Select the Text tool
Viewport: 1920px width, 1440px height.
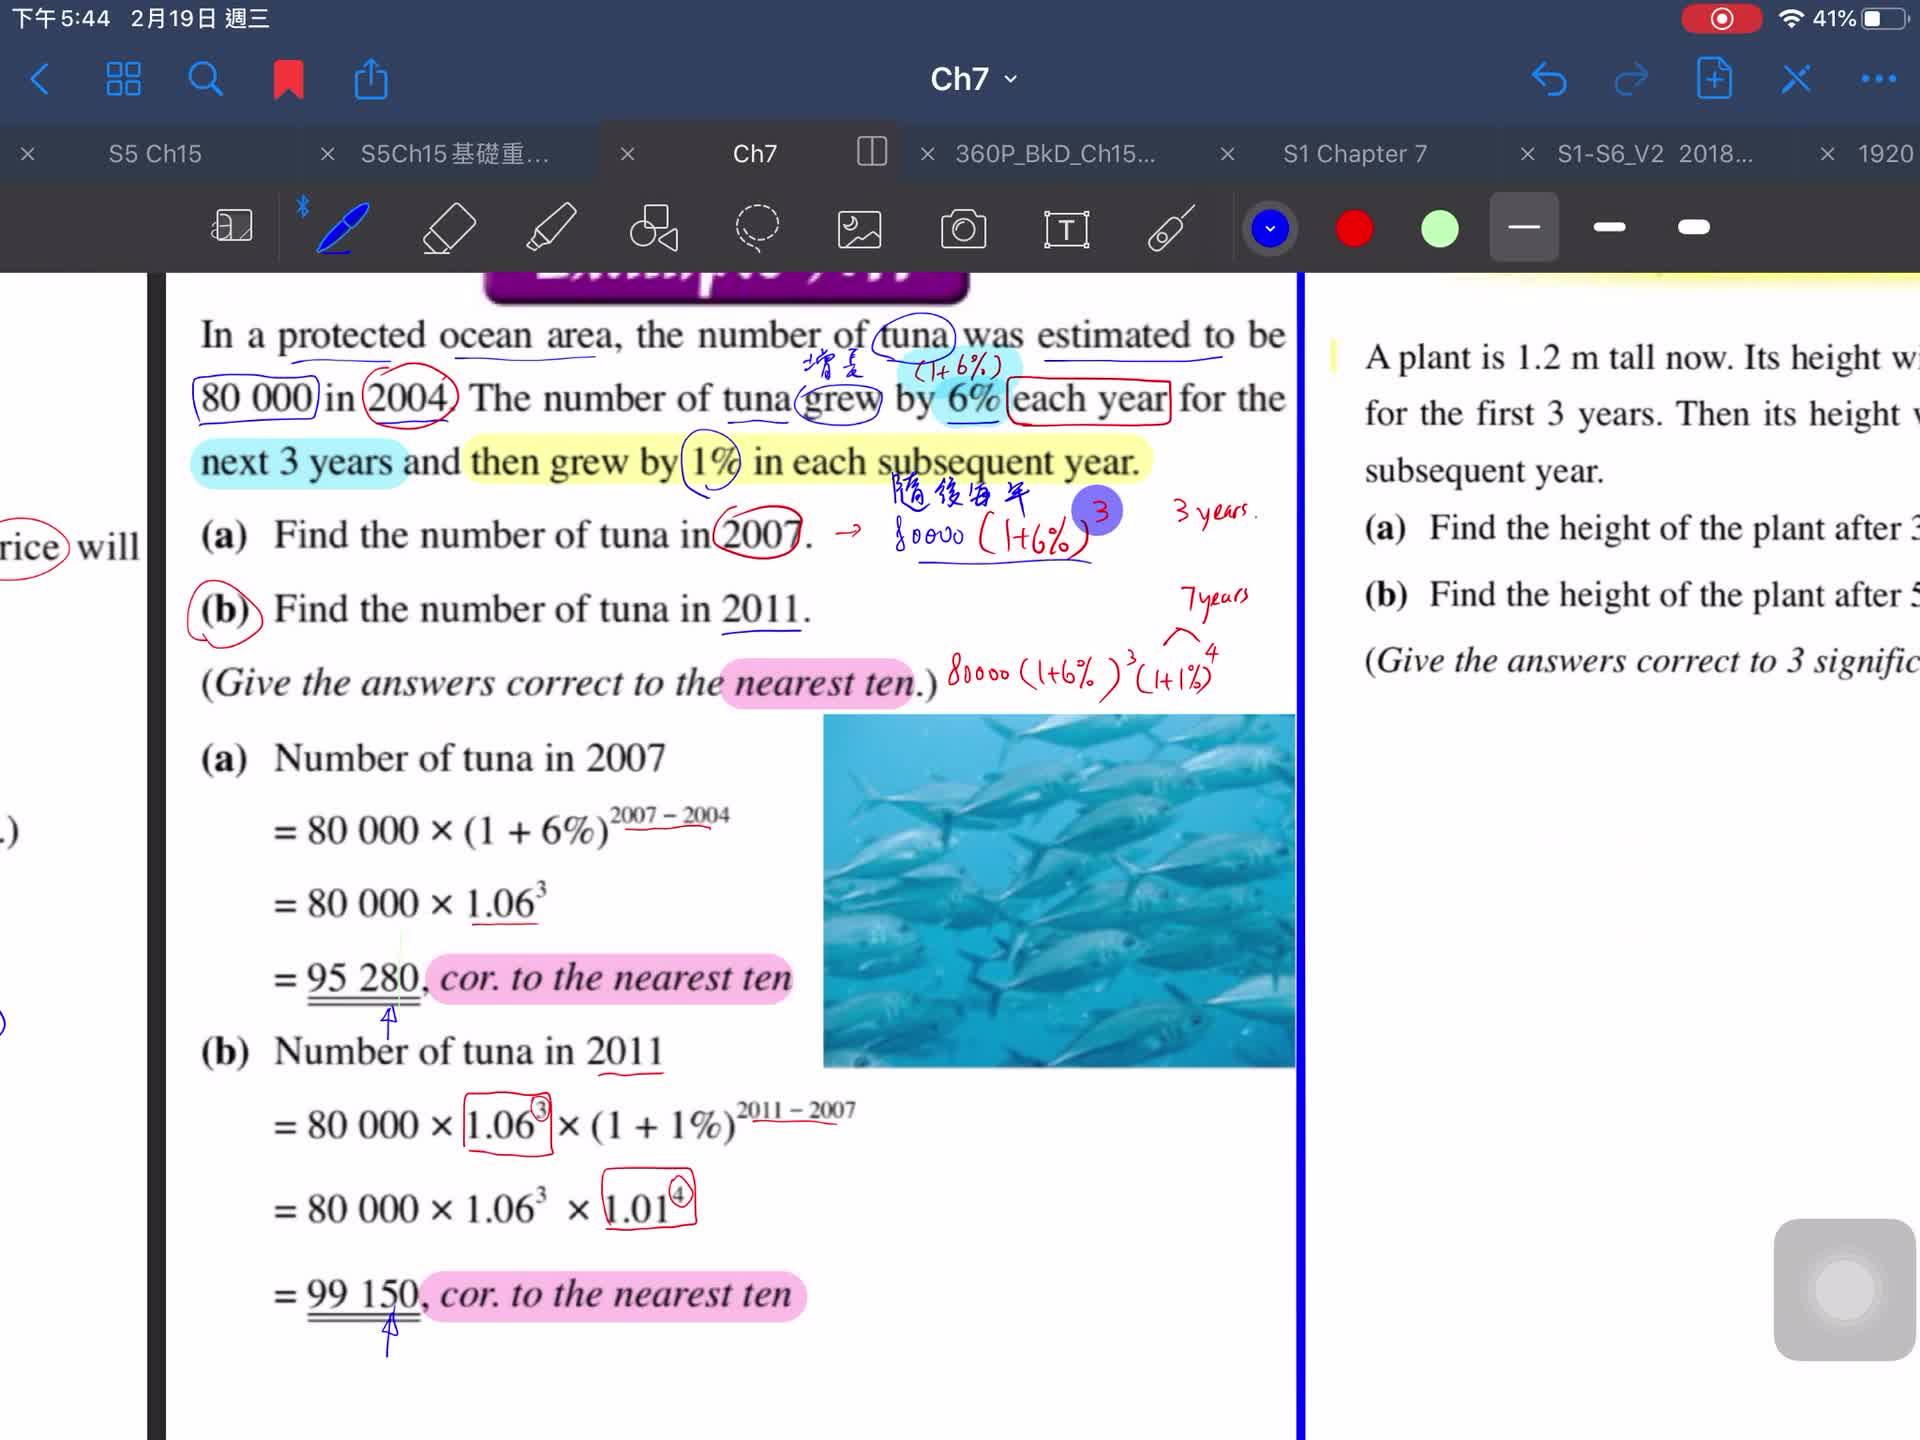pos(1066,228)
